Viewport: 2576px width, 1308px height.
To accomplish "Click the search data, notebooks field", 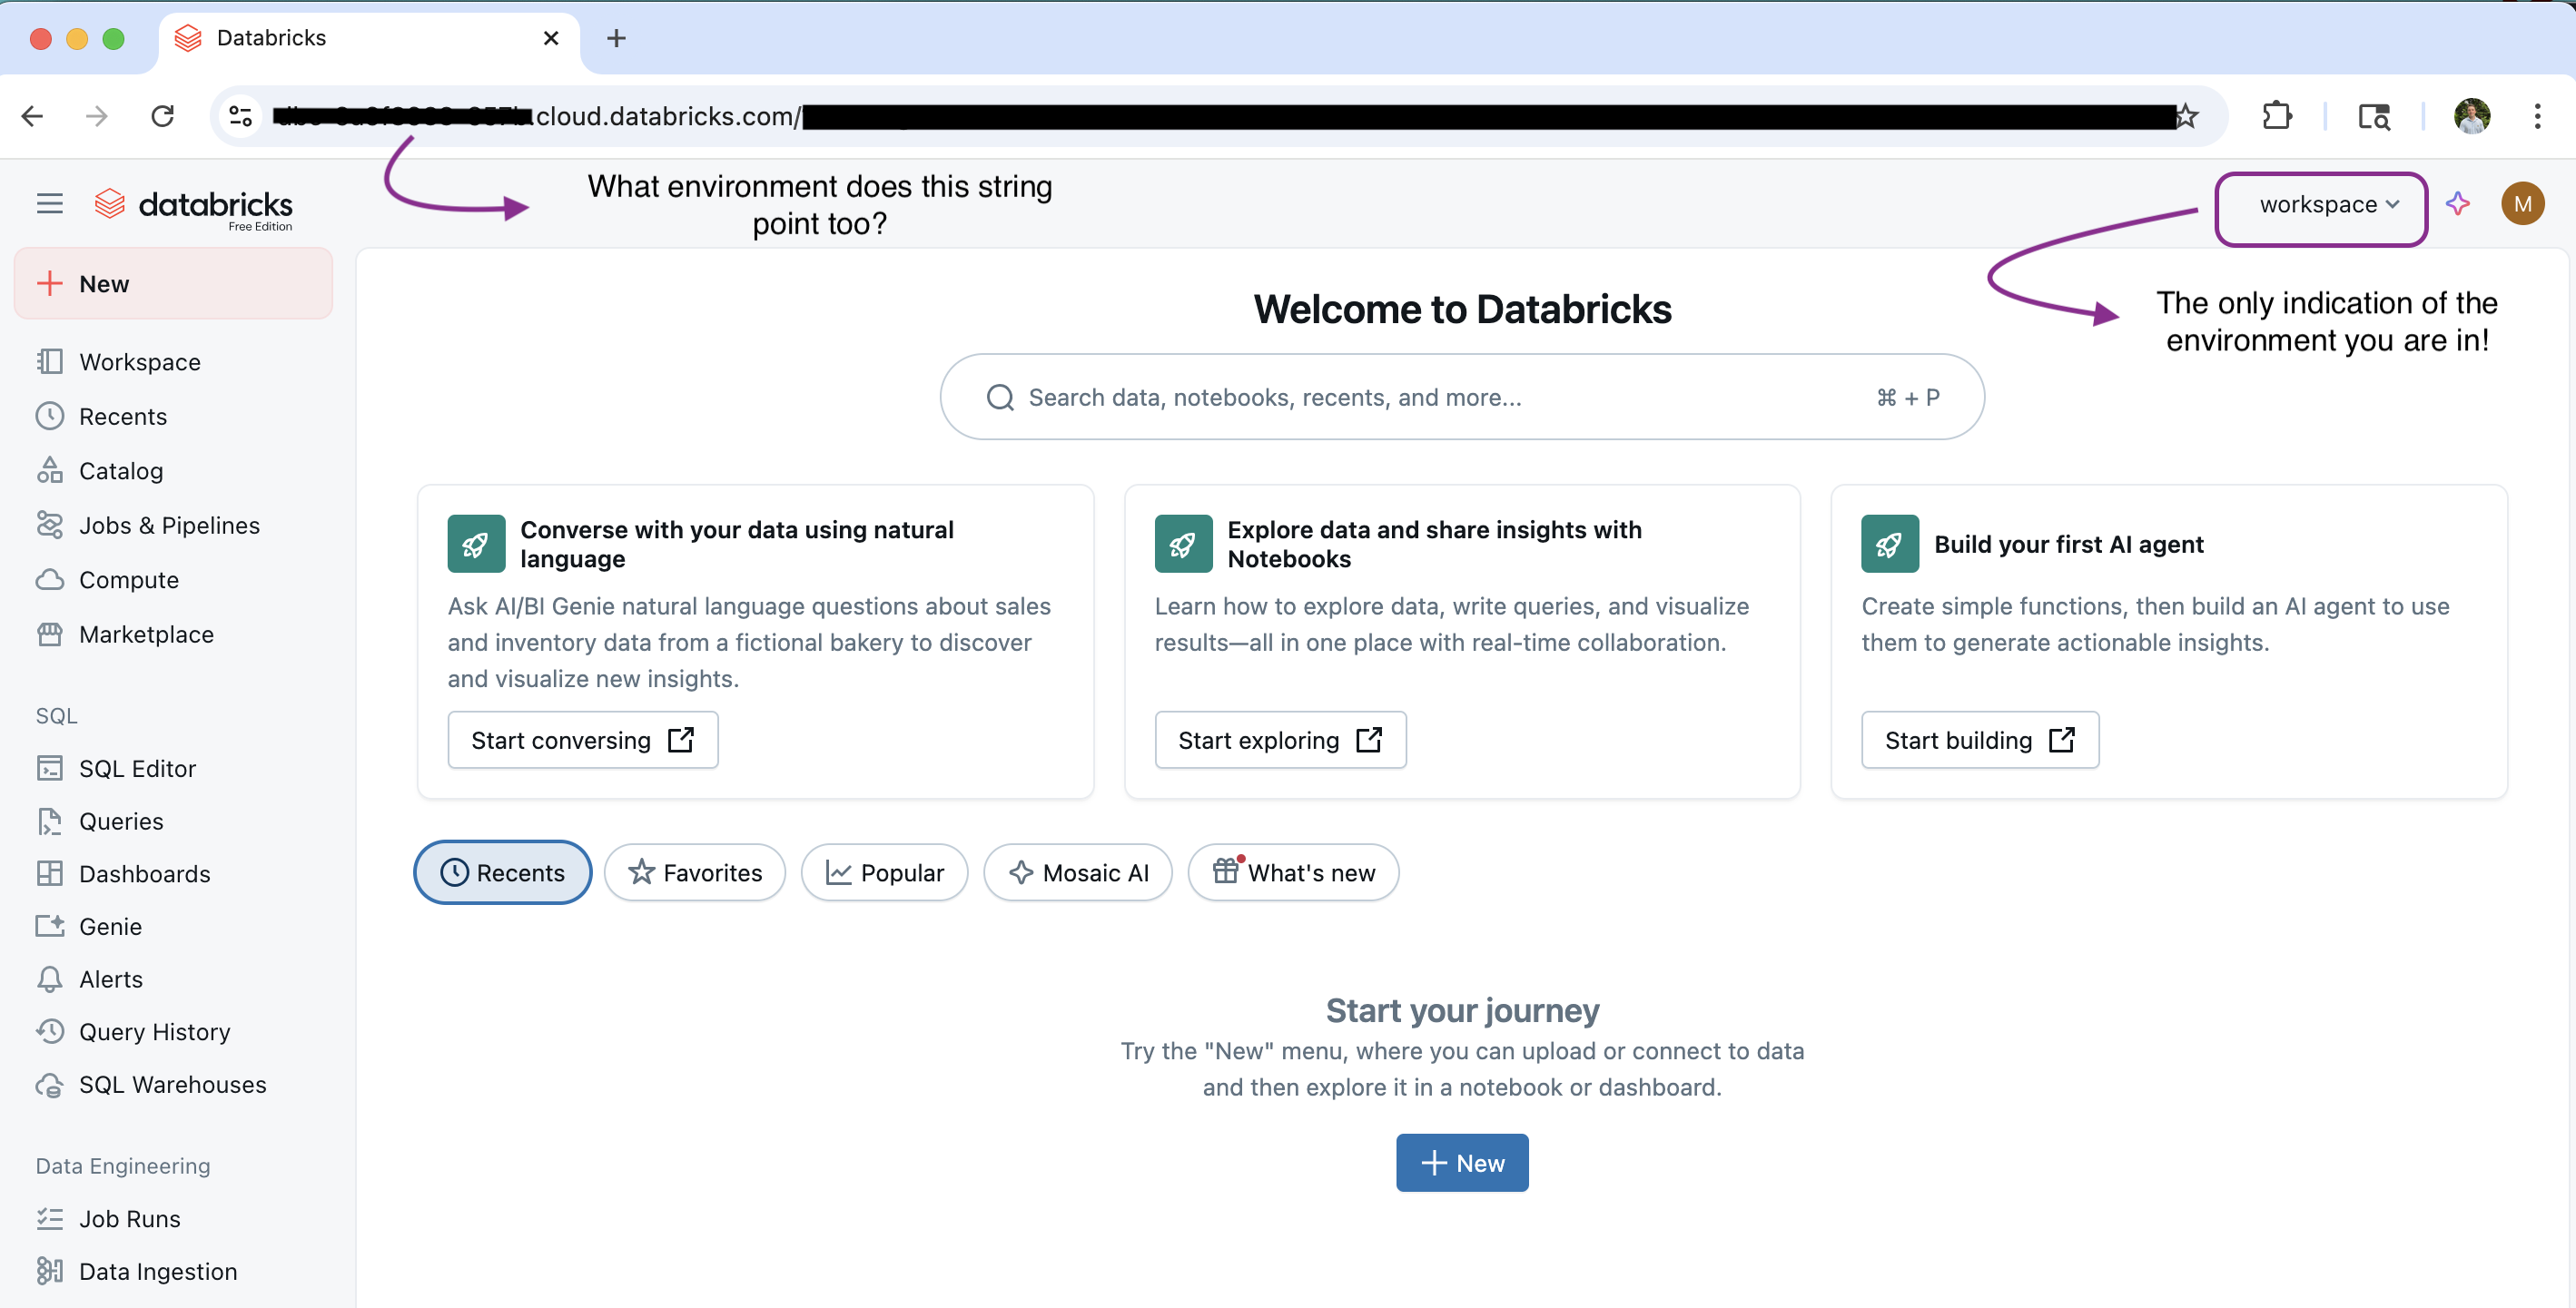I will click(1462, 397).
